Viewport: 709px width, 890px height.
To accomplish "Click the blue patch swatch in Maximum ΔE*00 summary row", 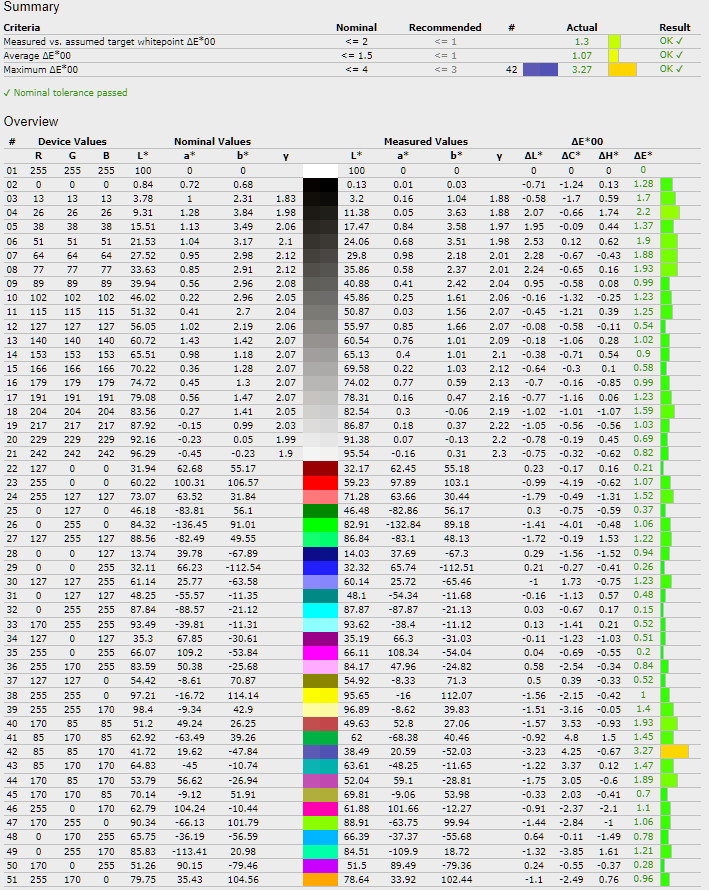I will point(539,70).
